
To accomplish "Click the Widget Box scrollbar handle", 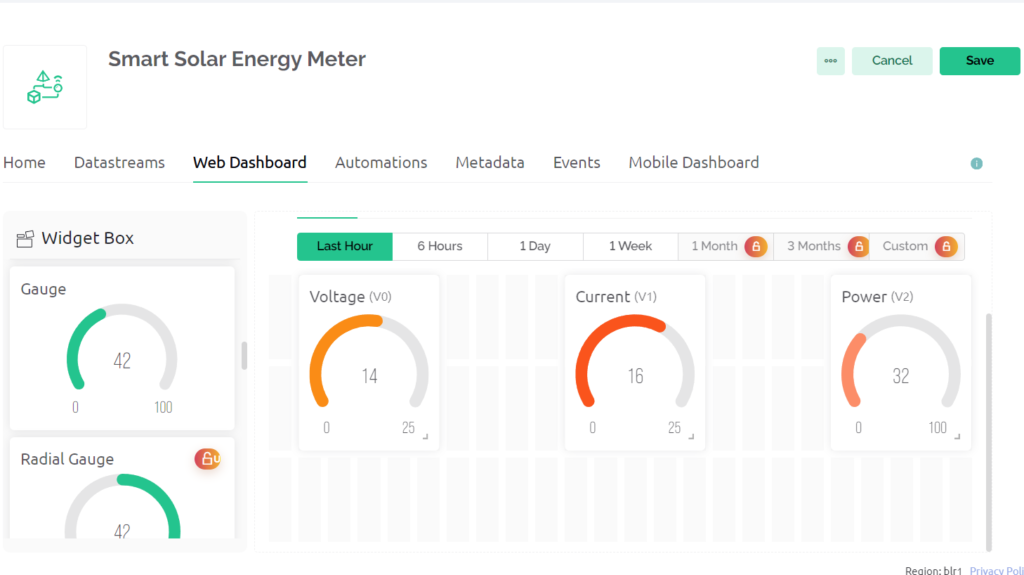I will [244, 355].
